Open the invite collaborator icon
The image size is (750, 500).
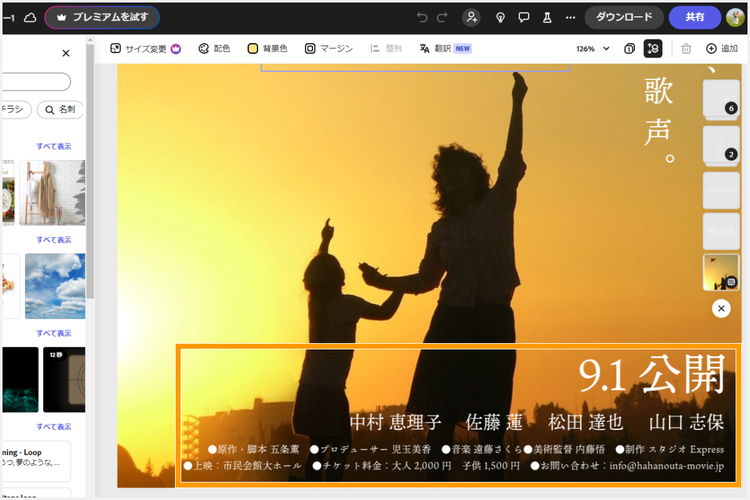point(472,18)
